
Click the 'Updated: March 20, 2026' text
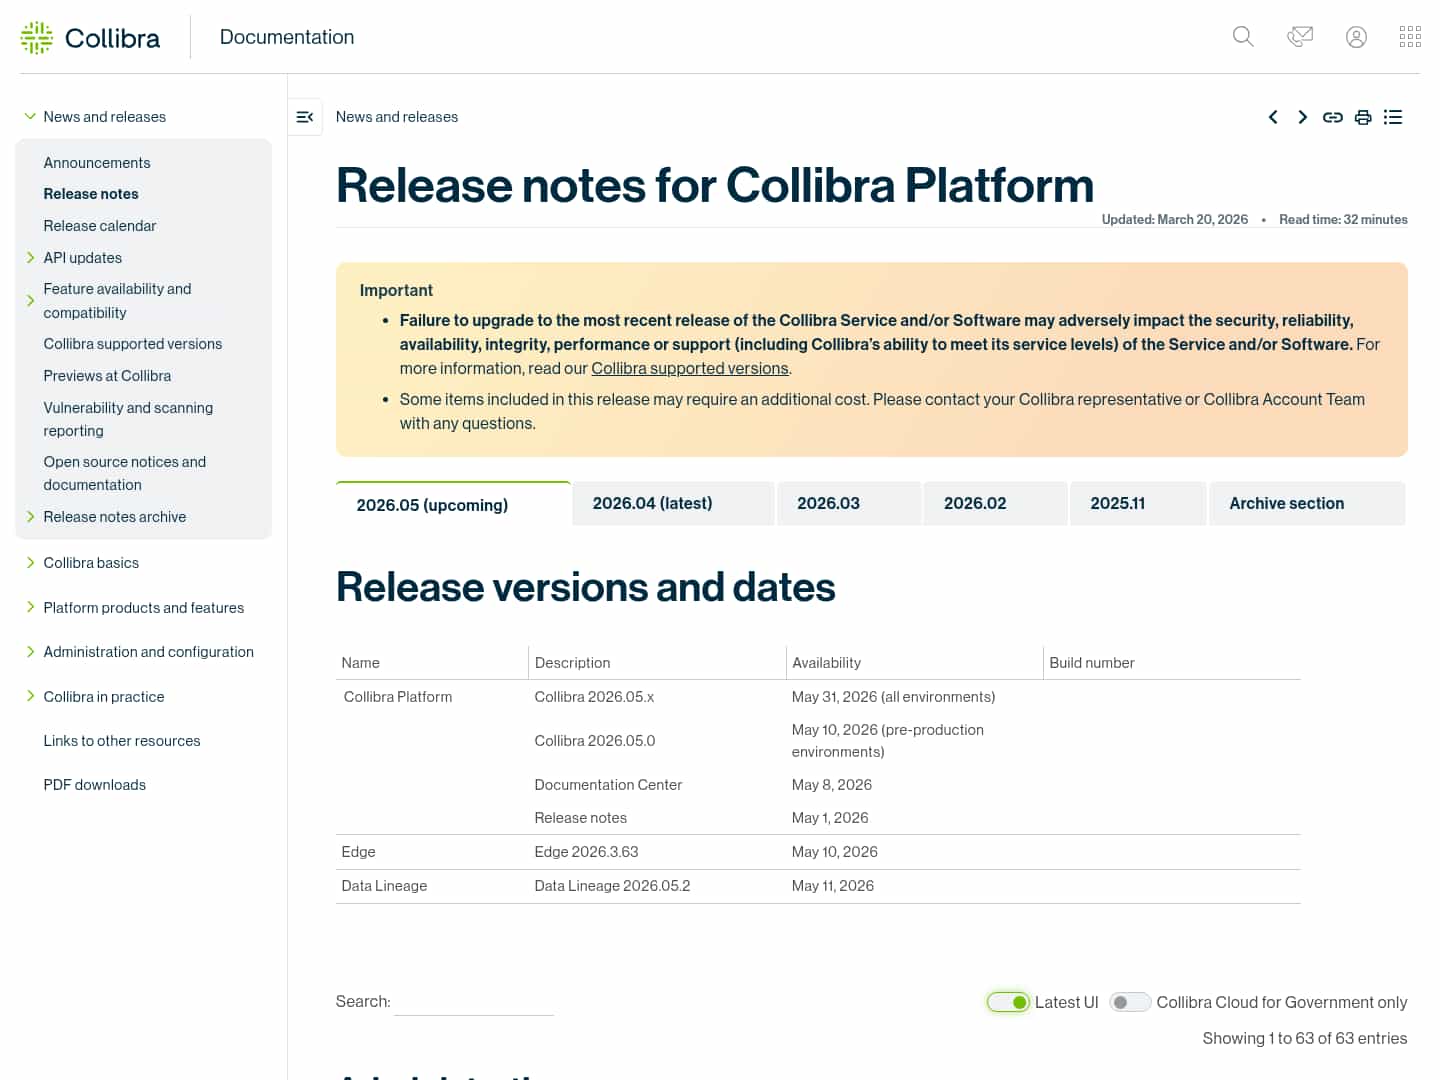pos(1175,220)
